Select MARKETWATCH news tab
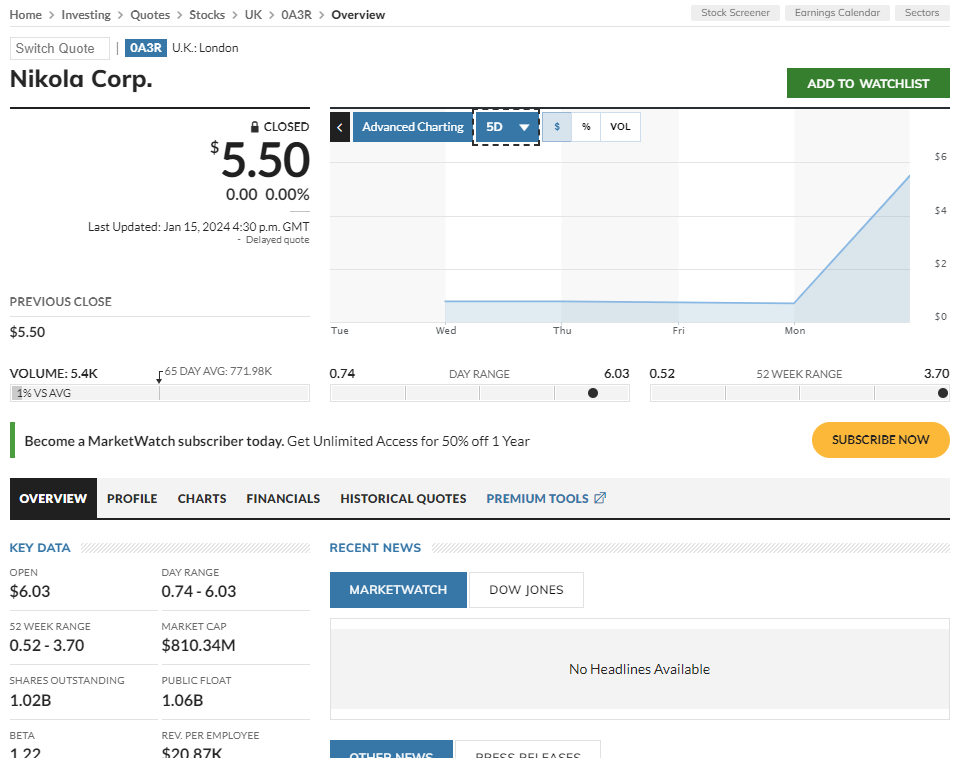This screenshot has height=758, width=968. [398, 590]
